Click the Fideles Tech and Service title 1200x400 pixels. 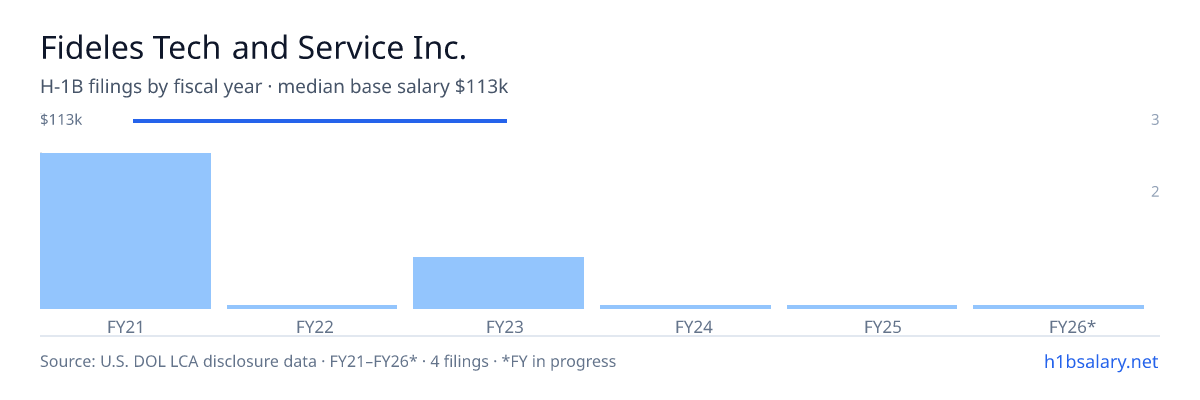tap(253, 47)
